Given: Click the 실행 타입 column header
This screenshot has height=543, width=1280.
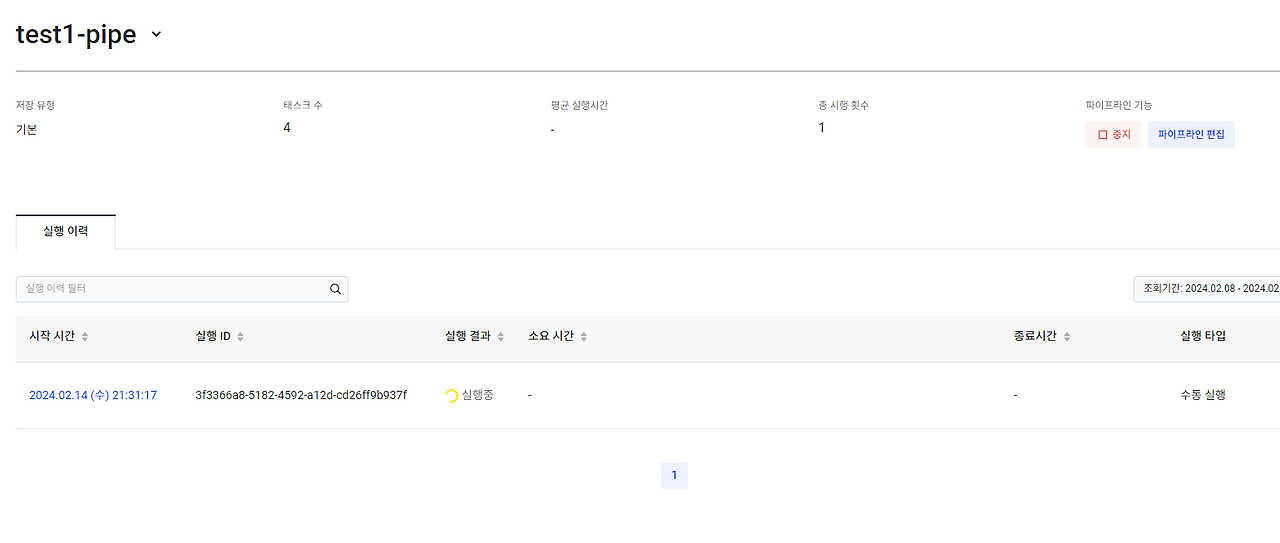Looking at the screenshot, I should tap(1203, 336).
